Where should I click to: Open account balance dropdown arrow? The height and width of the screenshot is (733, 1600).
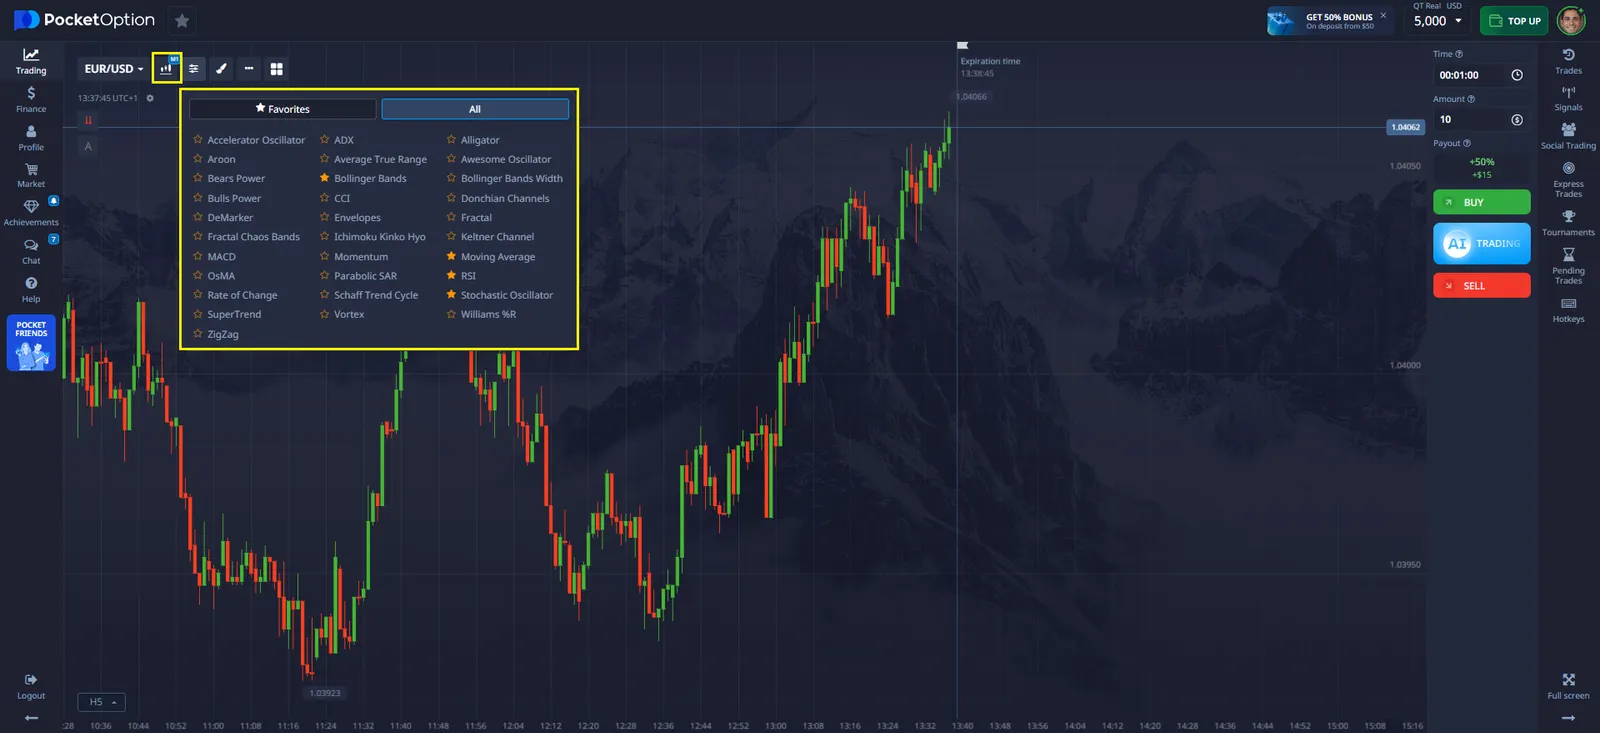tap(1458, 21)
